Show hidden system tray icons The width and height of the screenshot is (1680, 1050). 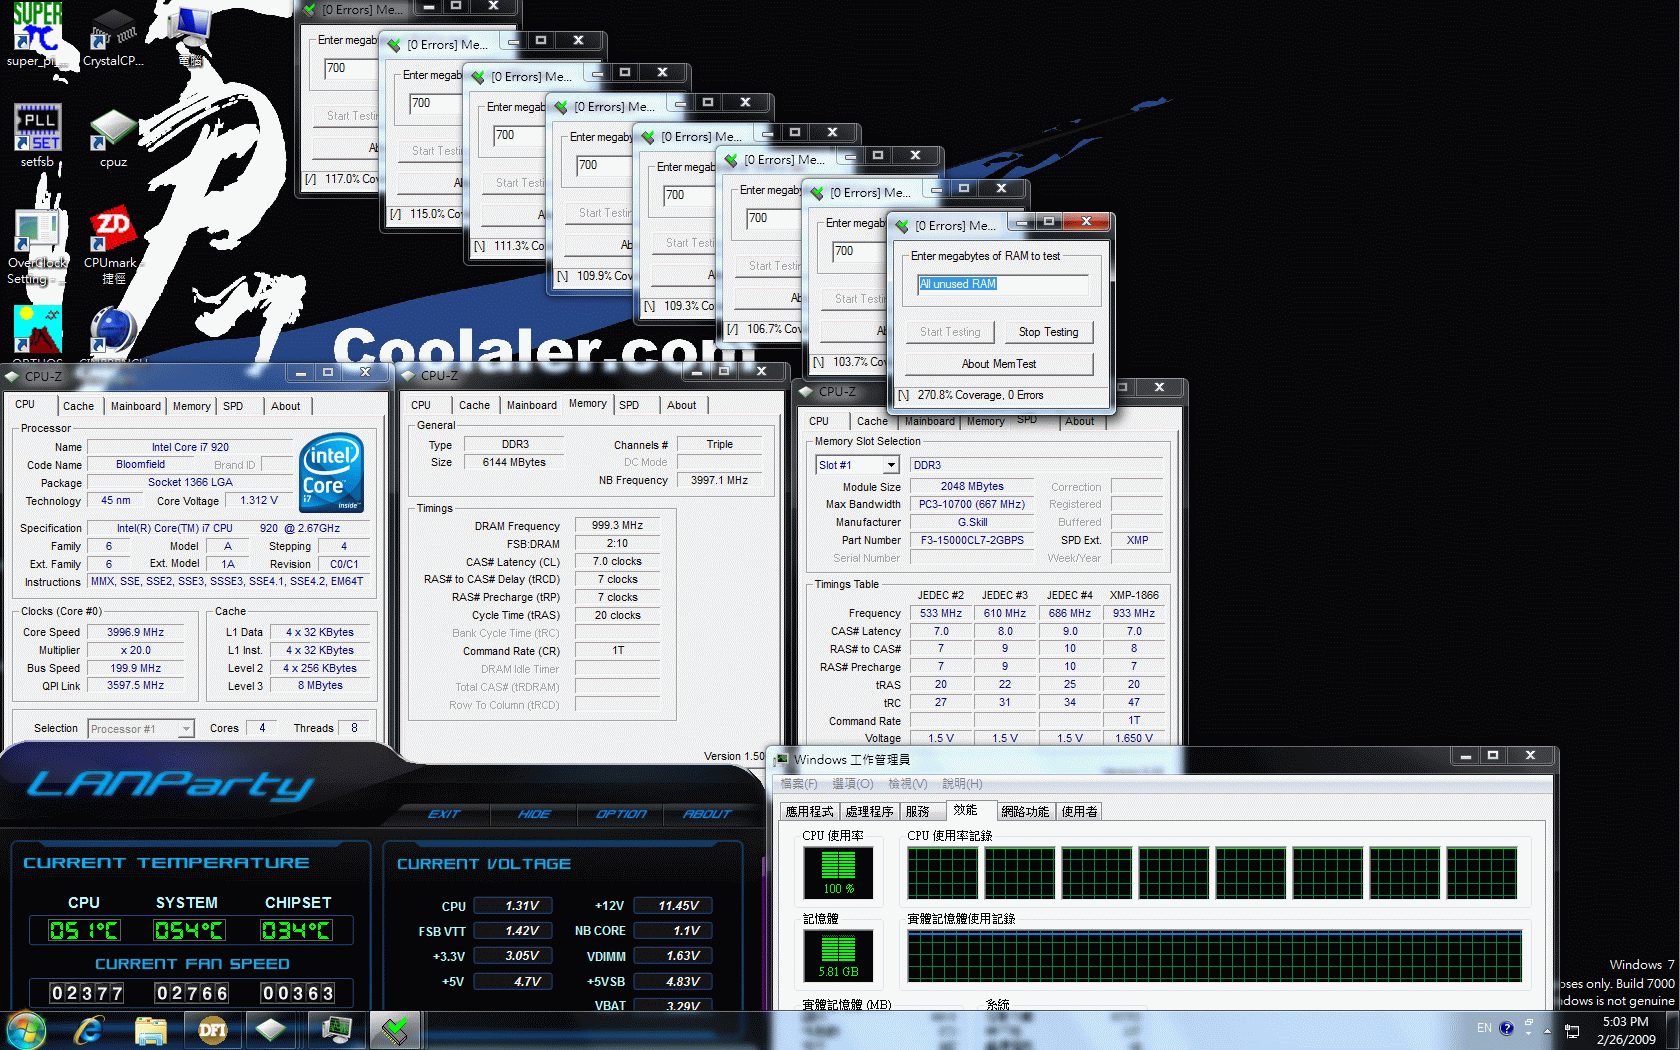point(1547,1030)
